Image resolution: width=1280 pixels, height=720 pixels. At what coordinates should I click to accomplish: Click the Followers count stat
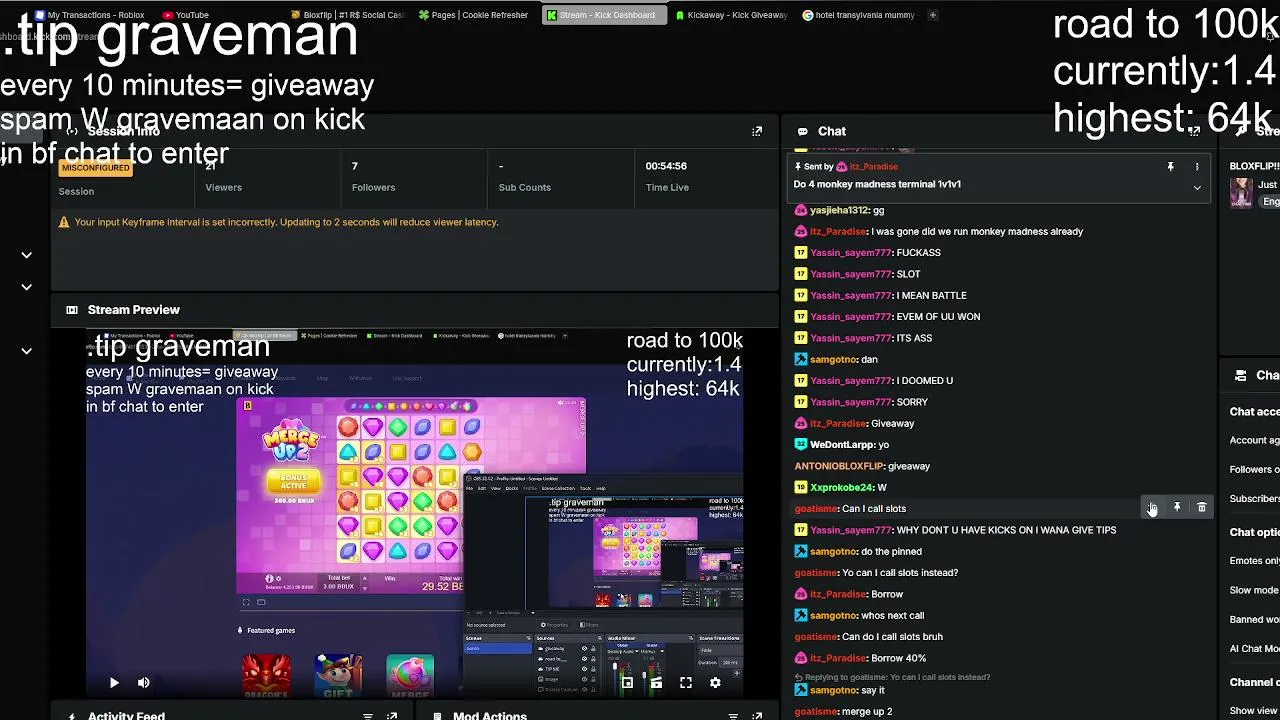354,166
